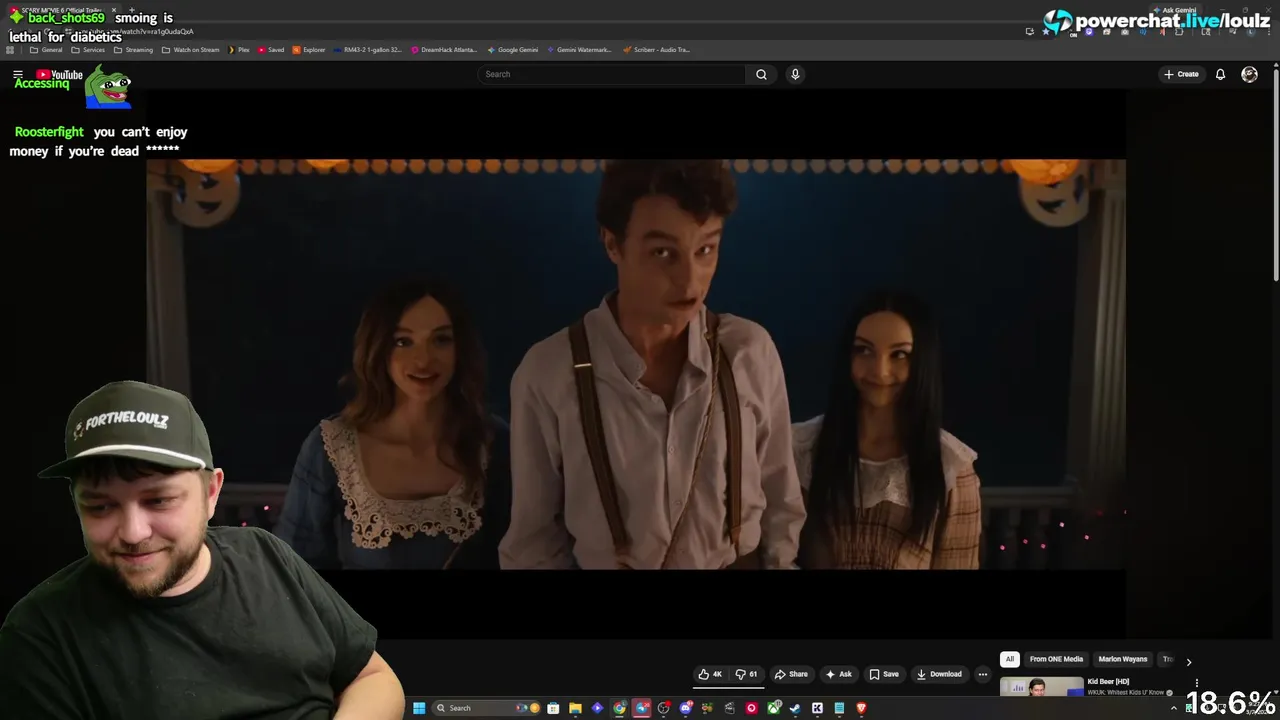The image size is (1280, 720).
Task: Open Chrome apps grid in bookmarks bar
Action: 10,50
